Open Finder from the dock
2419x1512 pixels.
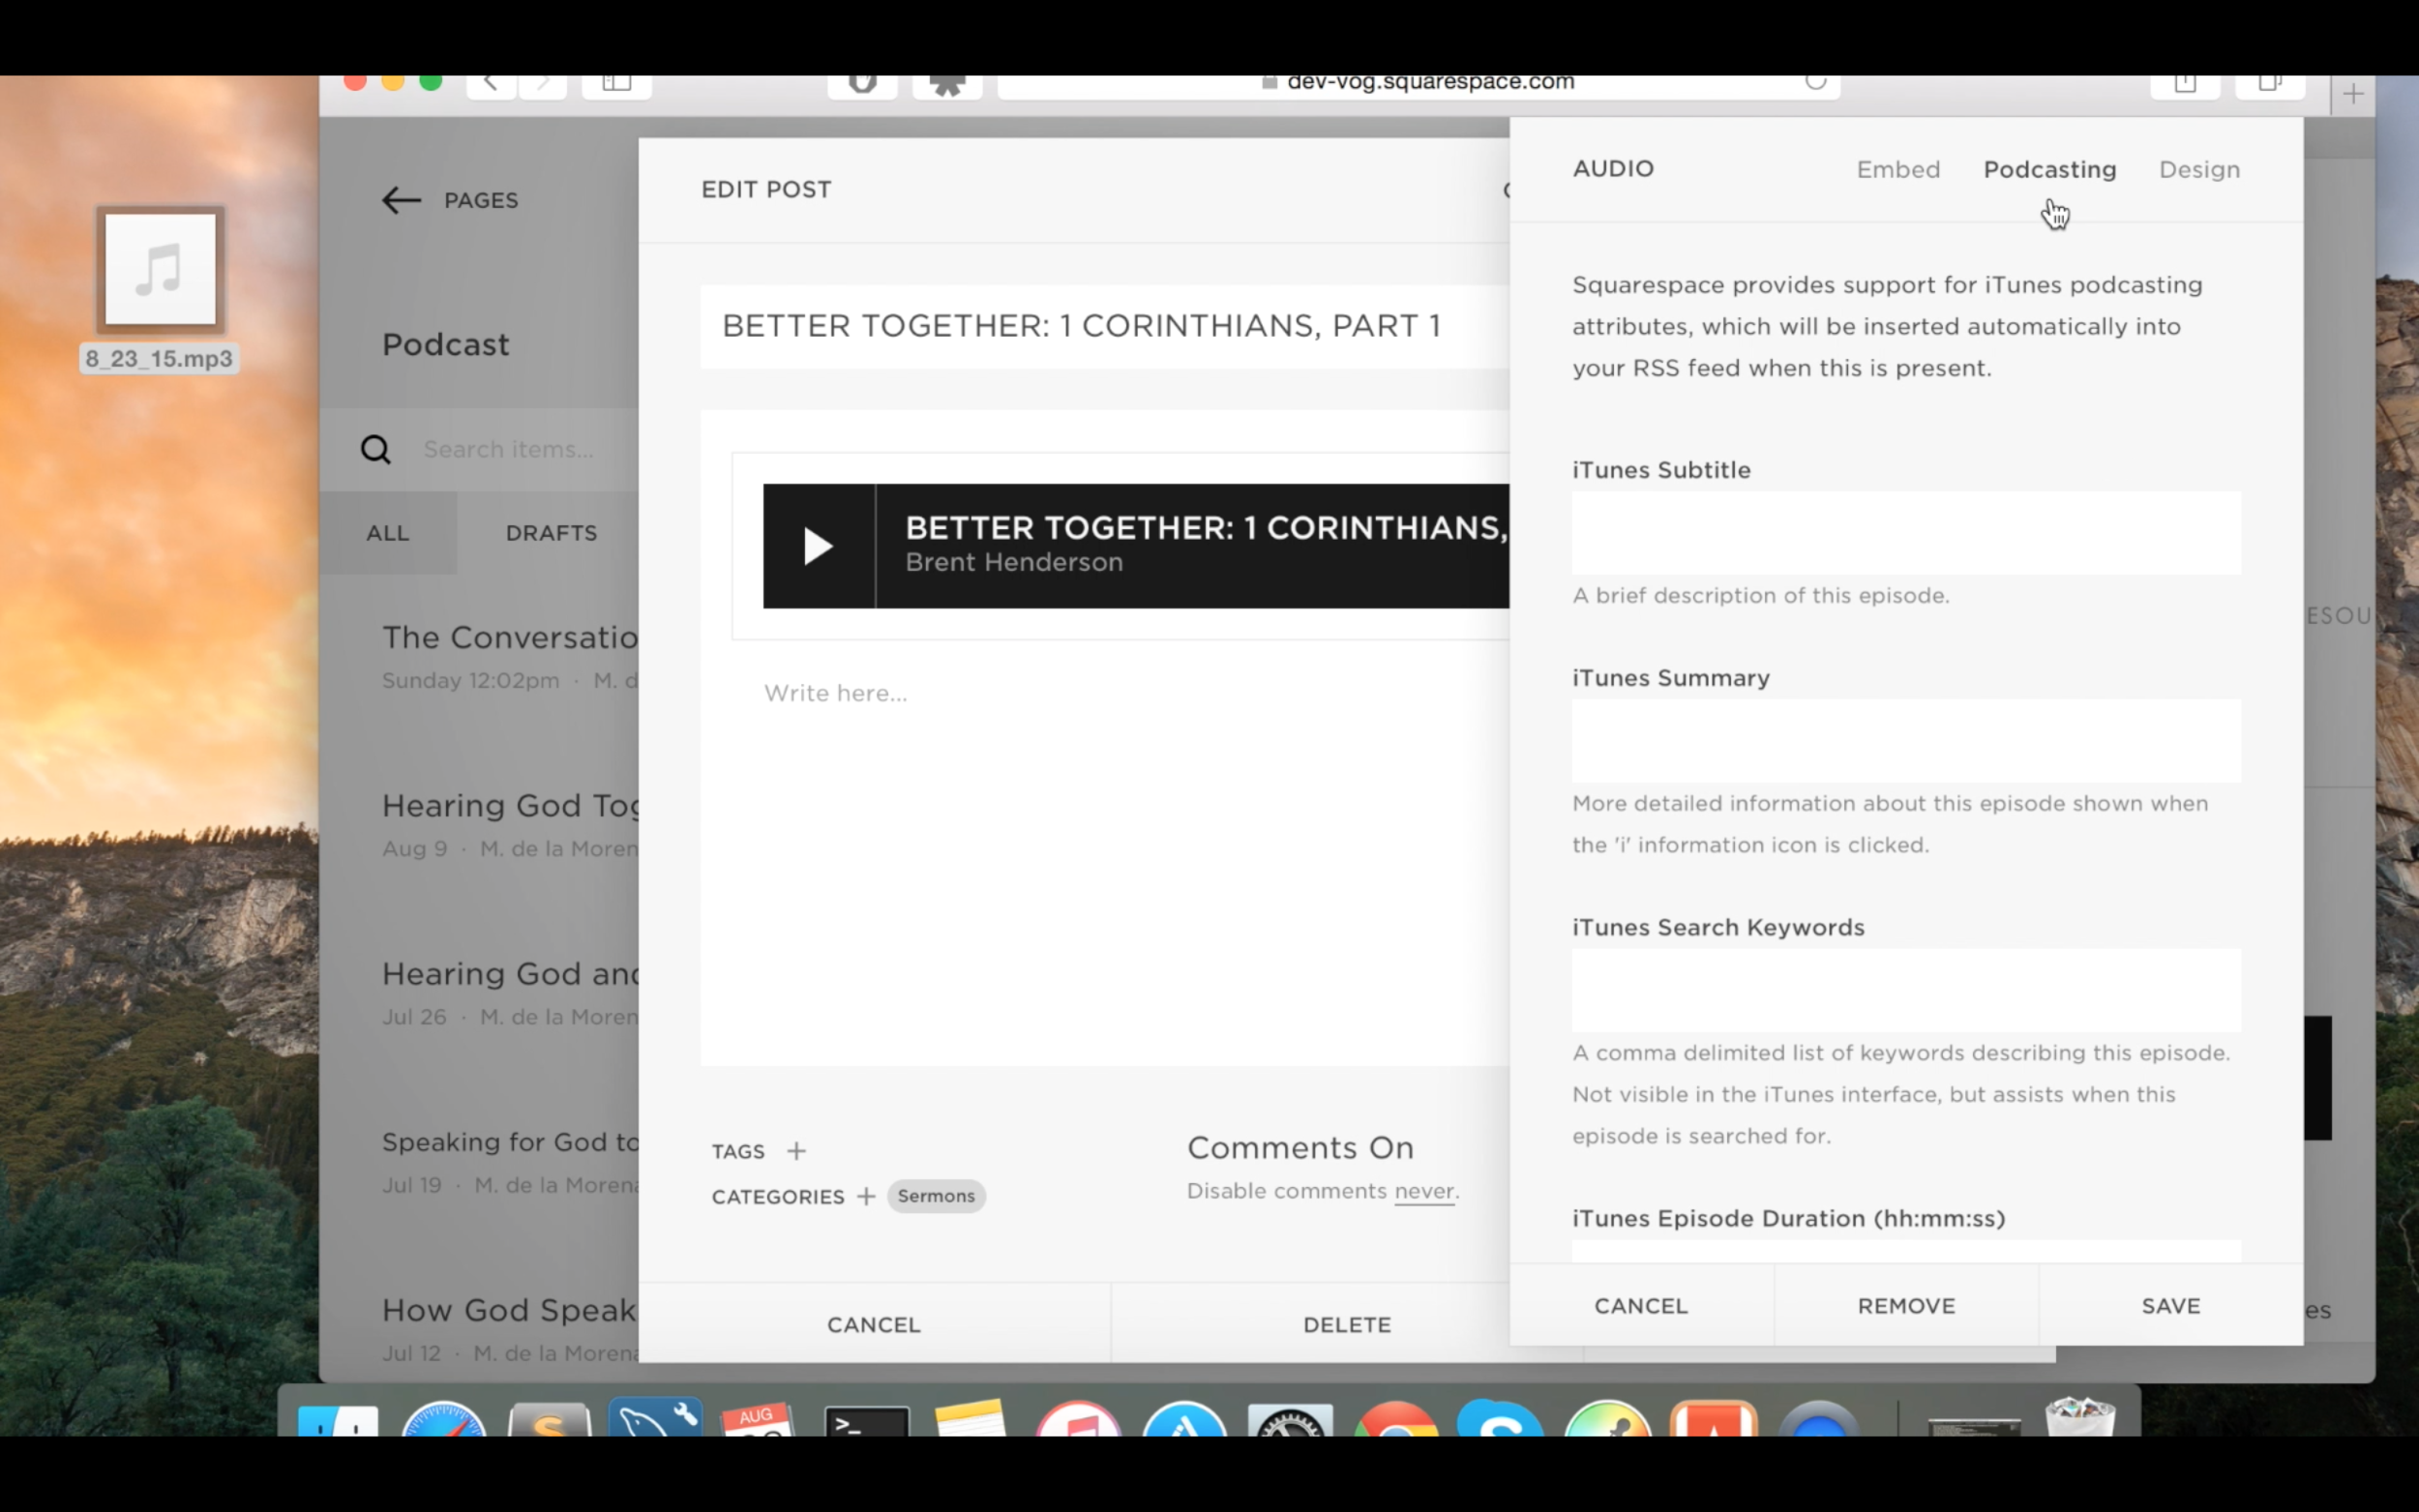click(x=338, y=1420)
